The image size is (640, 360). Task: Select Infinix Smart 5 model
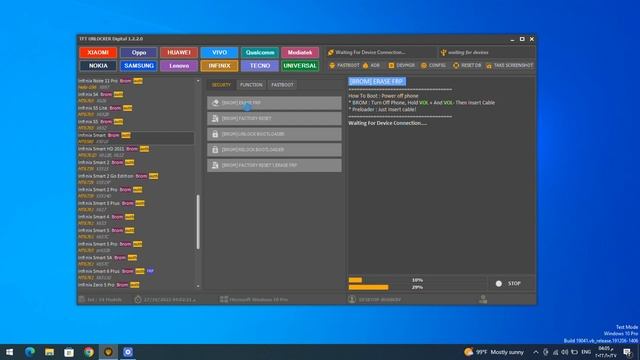coord(136,233)
